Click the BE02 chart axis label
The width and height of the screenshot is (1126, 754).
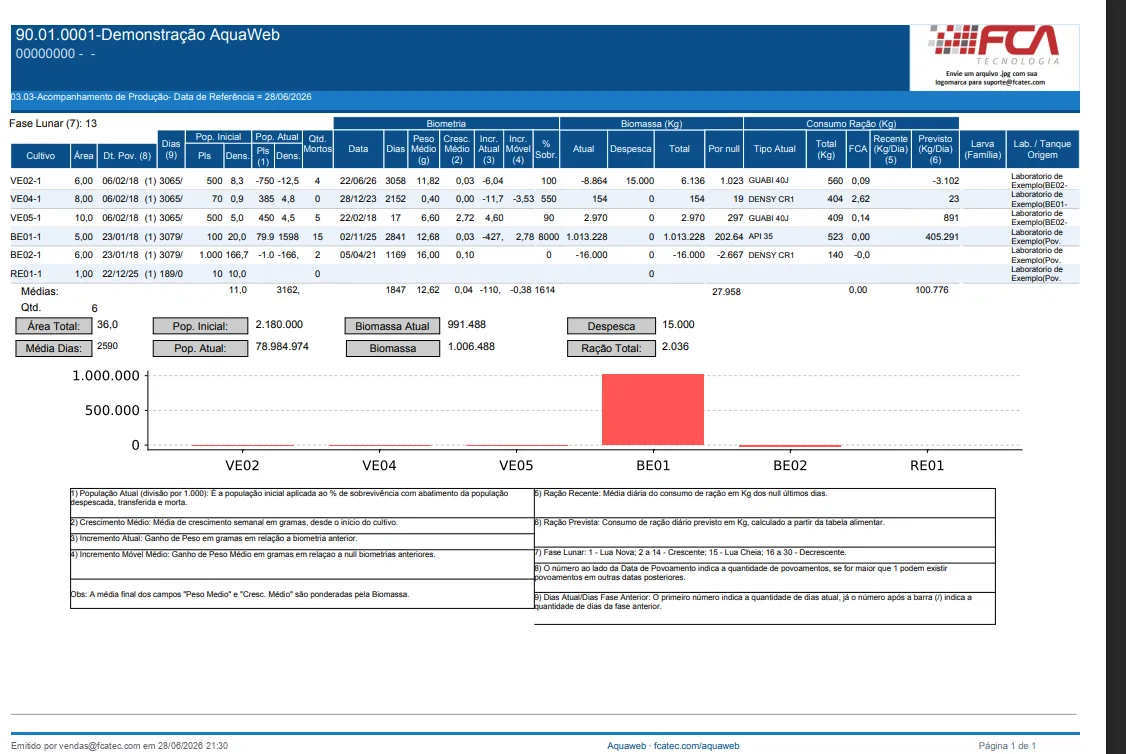790,465
